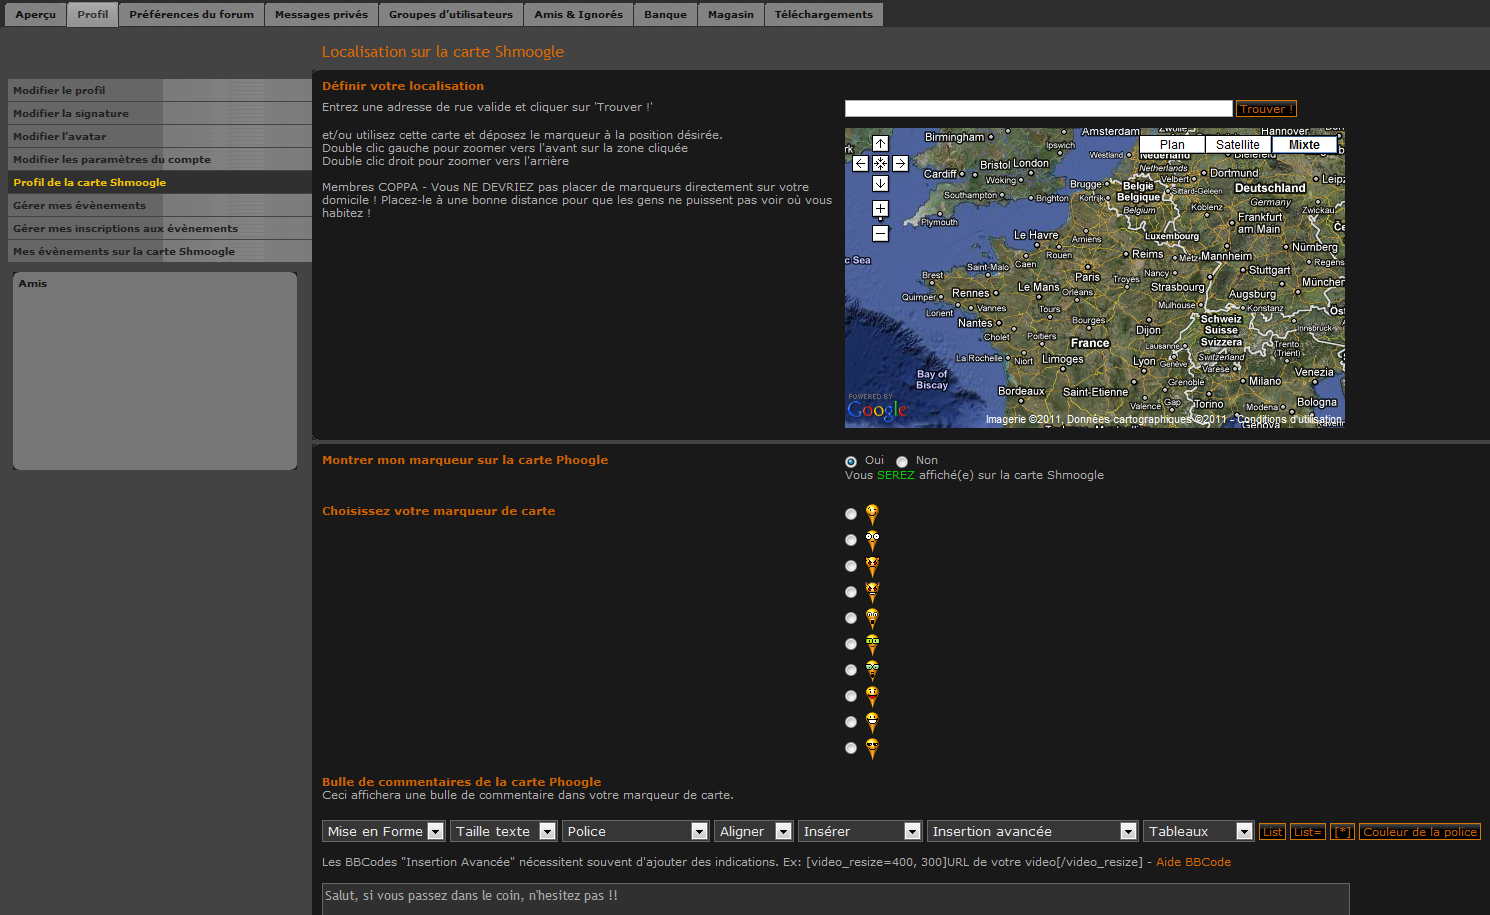Open the 'Police' font dropdown

click(636, 831)
